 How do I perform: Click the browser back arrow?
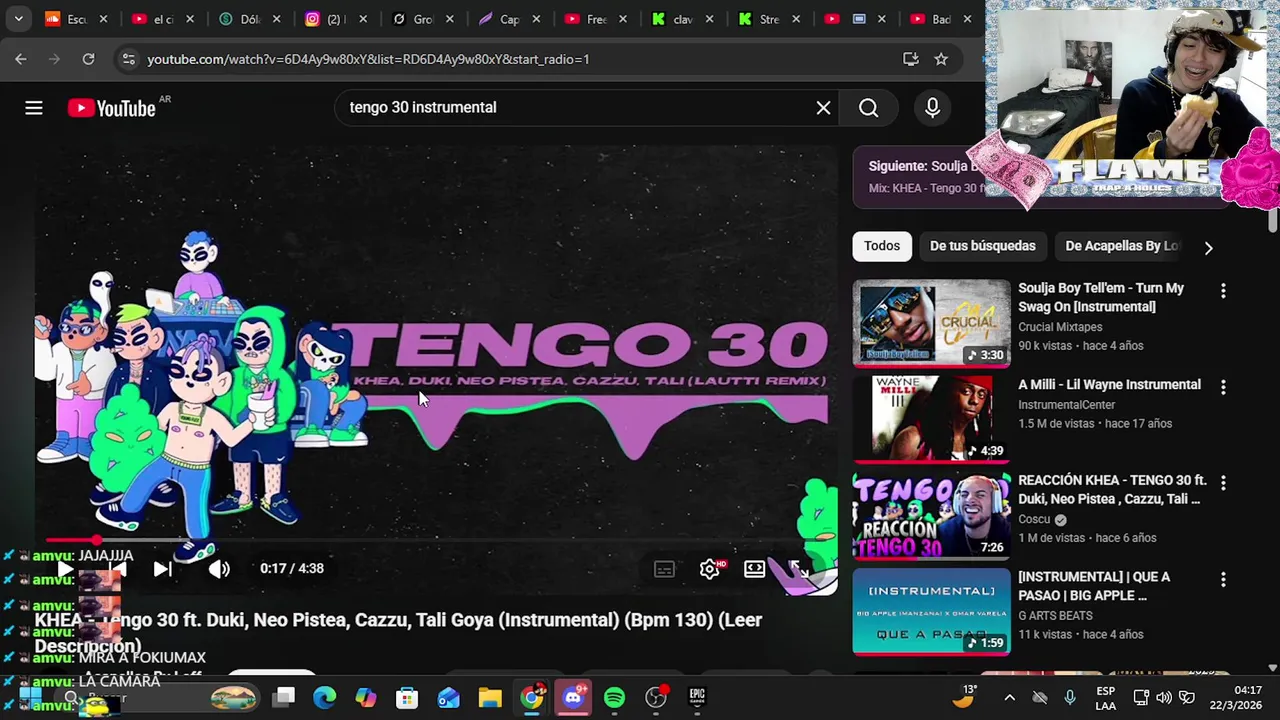[x=21, y=59]
